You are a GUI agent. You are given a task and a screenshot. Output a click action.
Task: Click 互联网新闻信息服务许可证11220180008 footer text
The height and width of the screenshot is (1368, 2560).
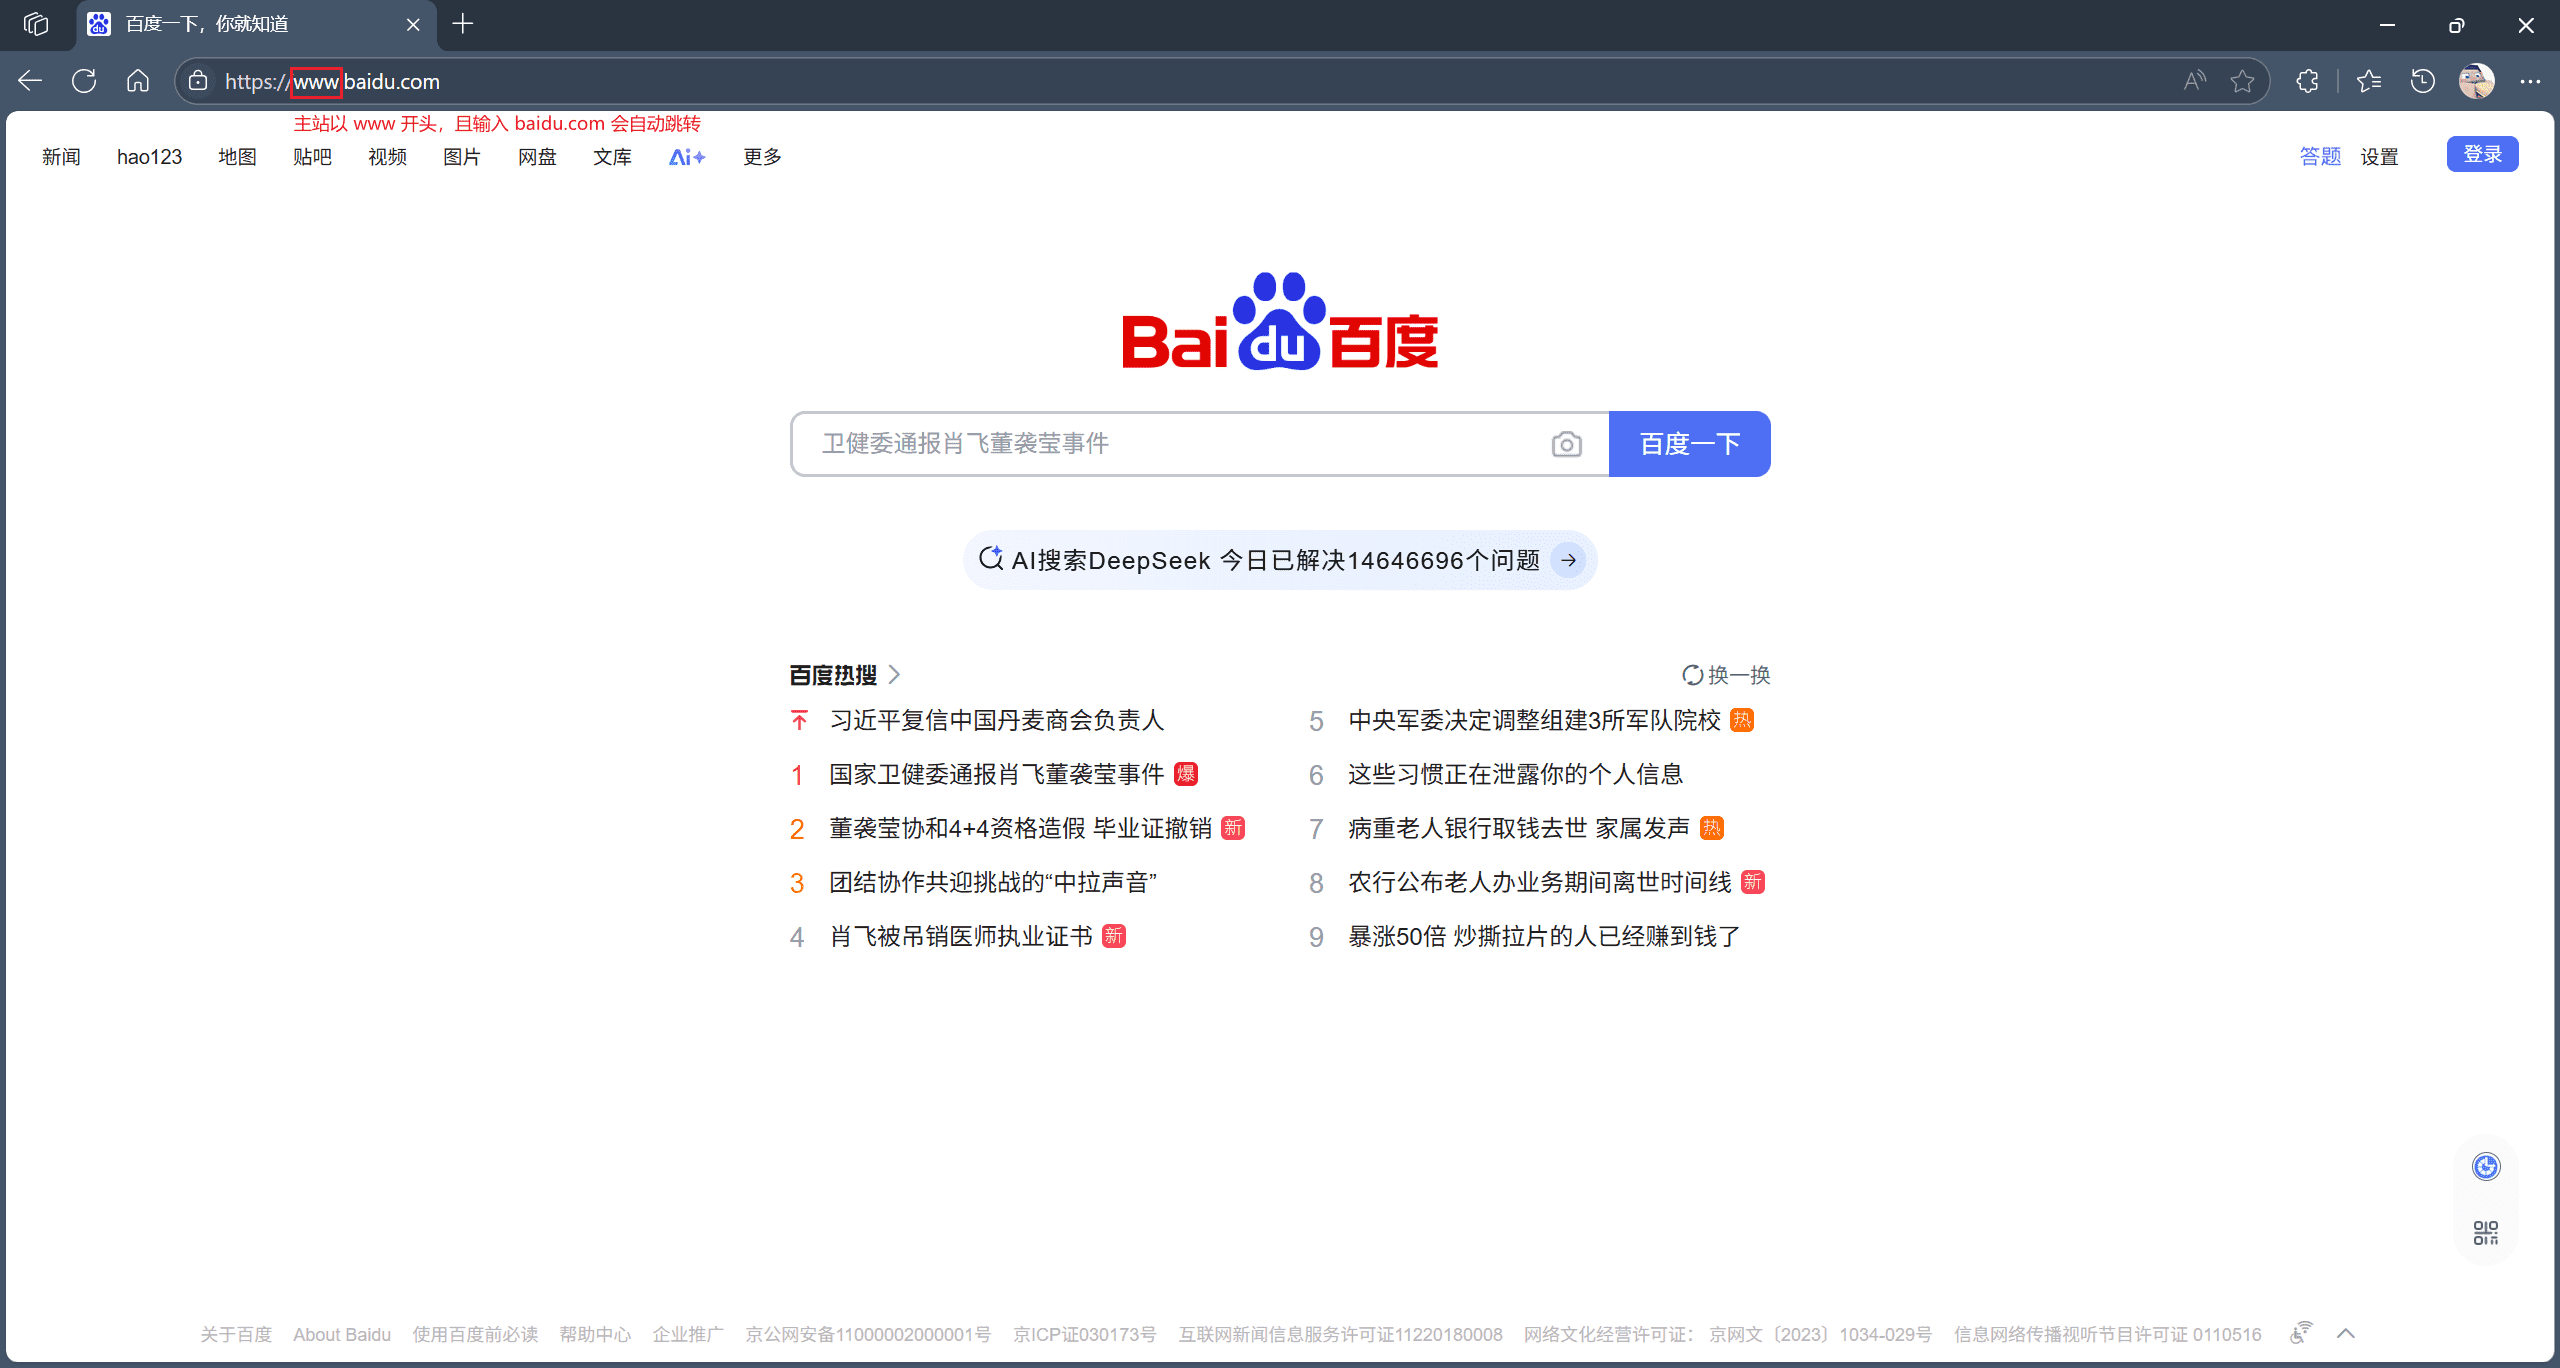point(1340,1334)
